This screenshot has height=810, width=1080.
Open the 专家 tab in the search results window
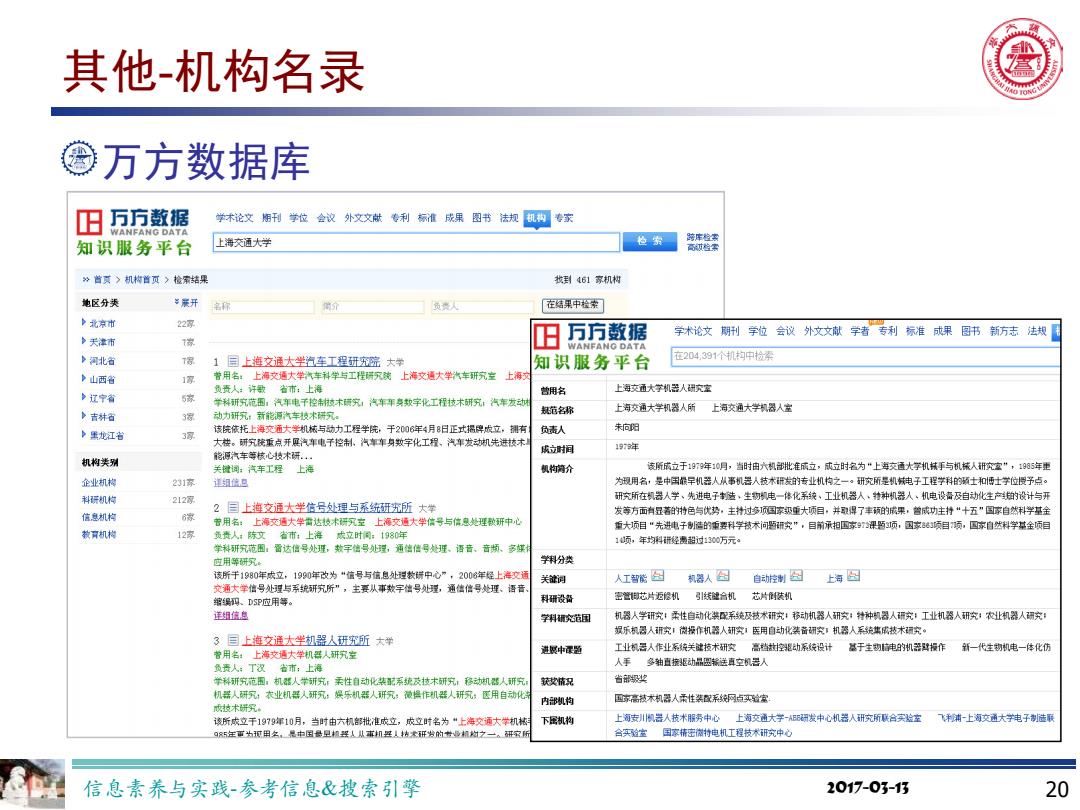click(564, 218)
